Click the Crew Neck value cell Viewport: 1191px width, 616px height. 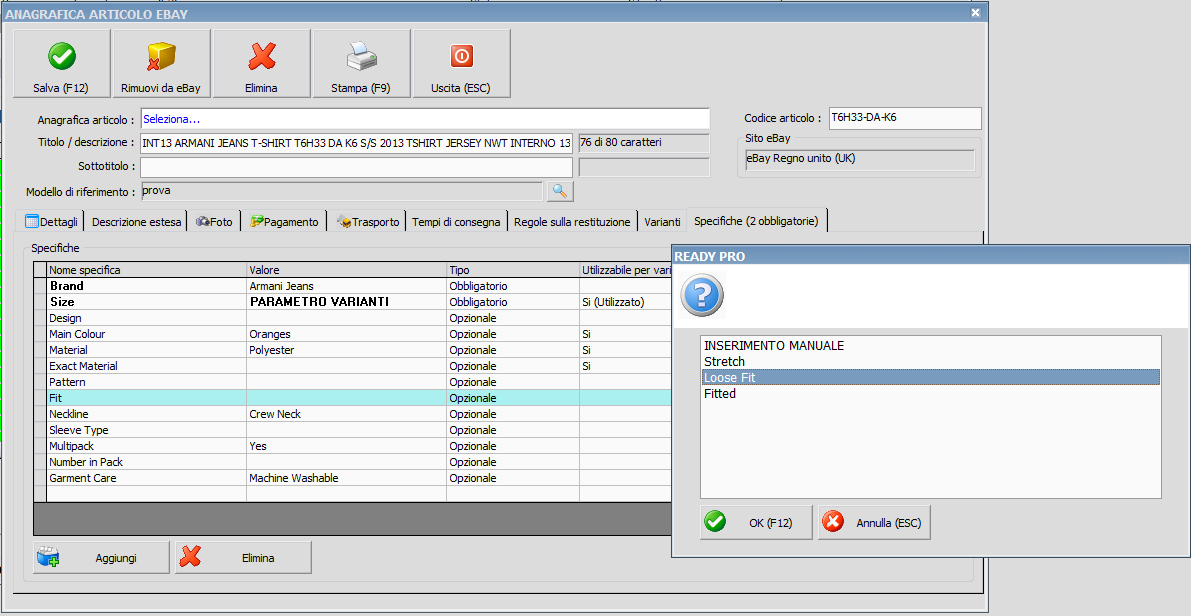point(346,414)
